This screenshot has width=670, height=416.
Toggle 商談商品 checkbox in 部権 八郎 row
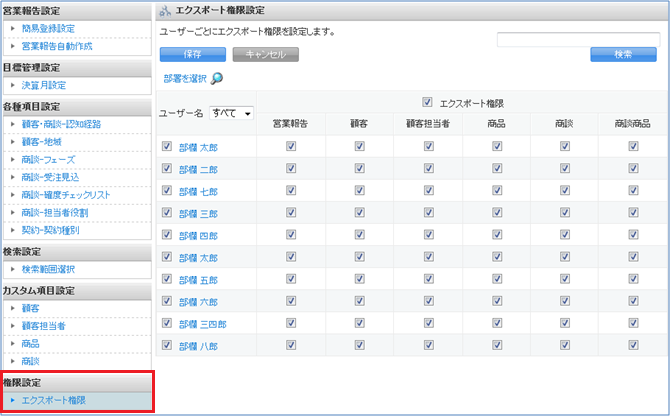coord(633,346)
